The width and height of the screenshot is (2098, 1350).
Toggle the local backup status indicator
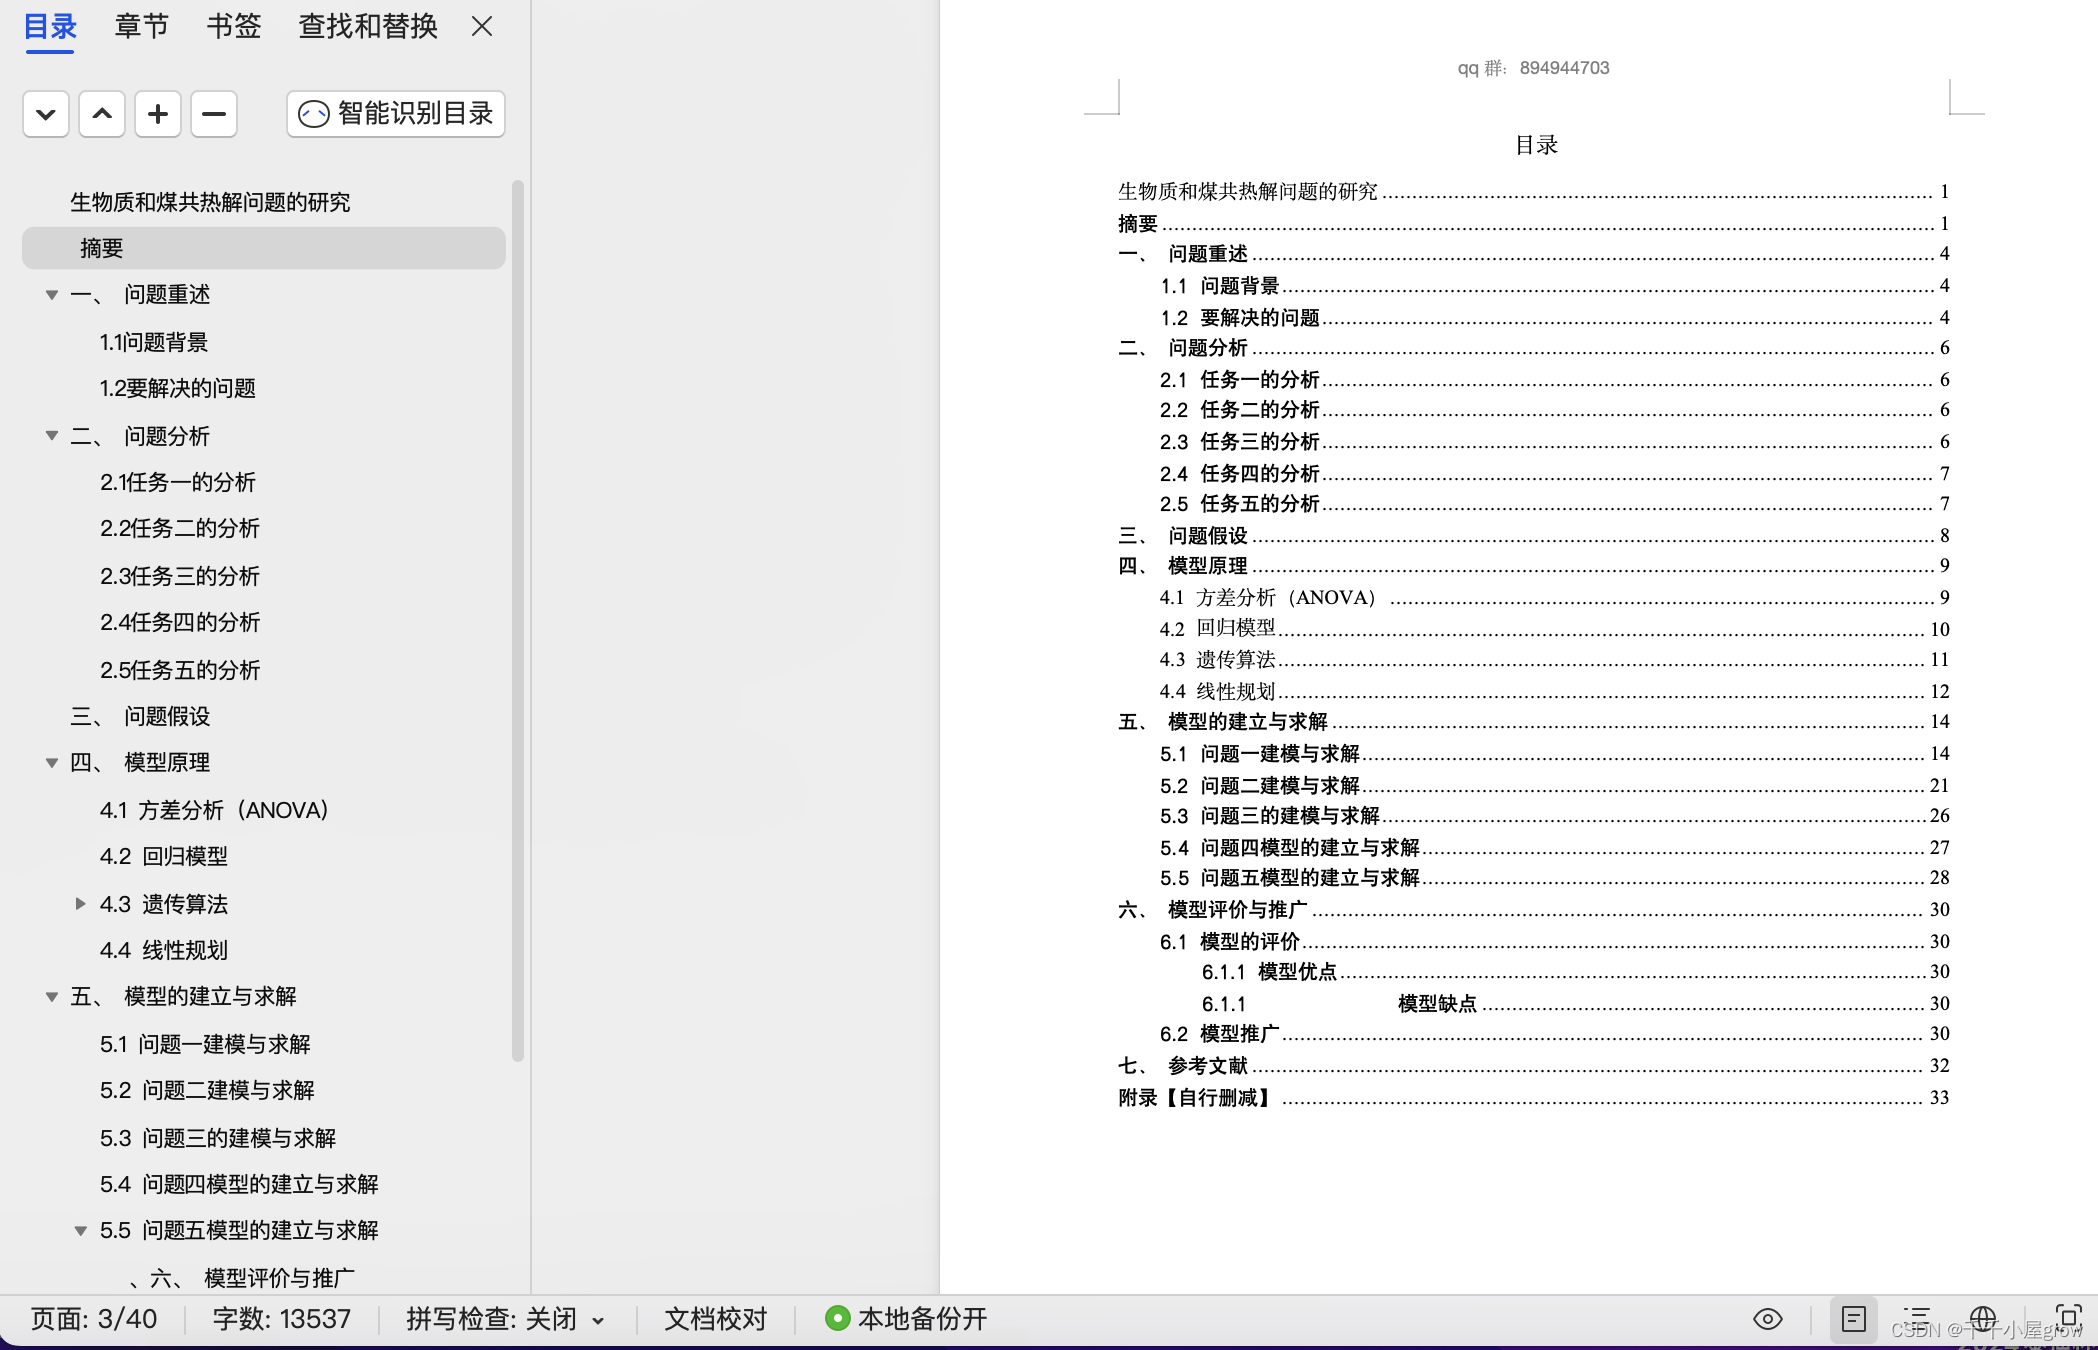coord(906,1319)
